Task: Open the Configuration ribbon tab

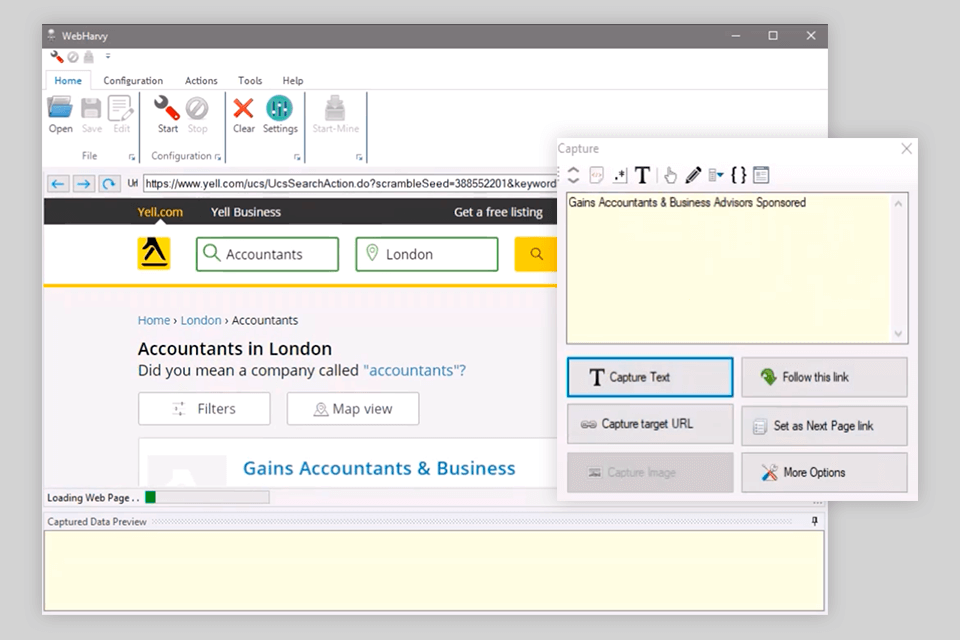Action: (133, 81)
